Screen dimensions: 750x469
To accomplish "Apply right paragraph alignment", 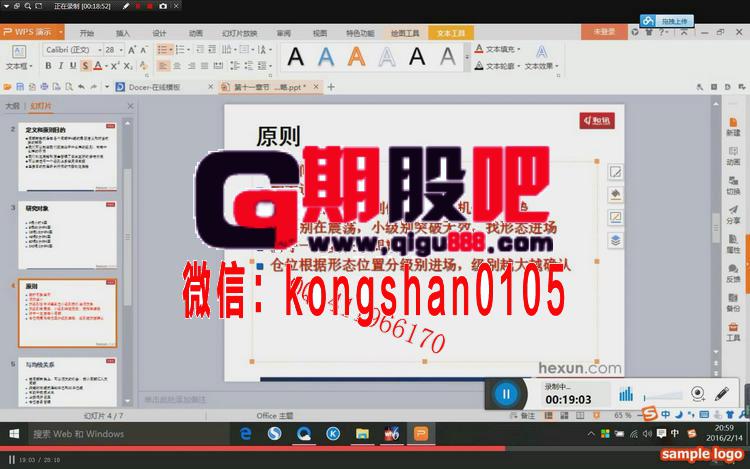I will (191, 65).
